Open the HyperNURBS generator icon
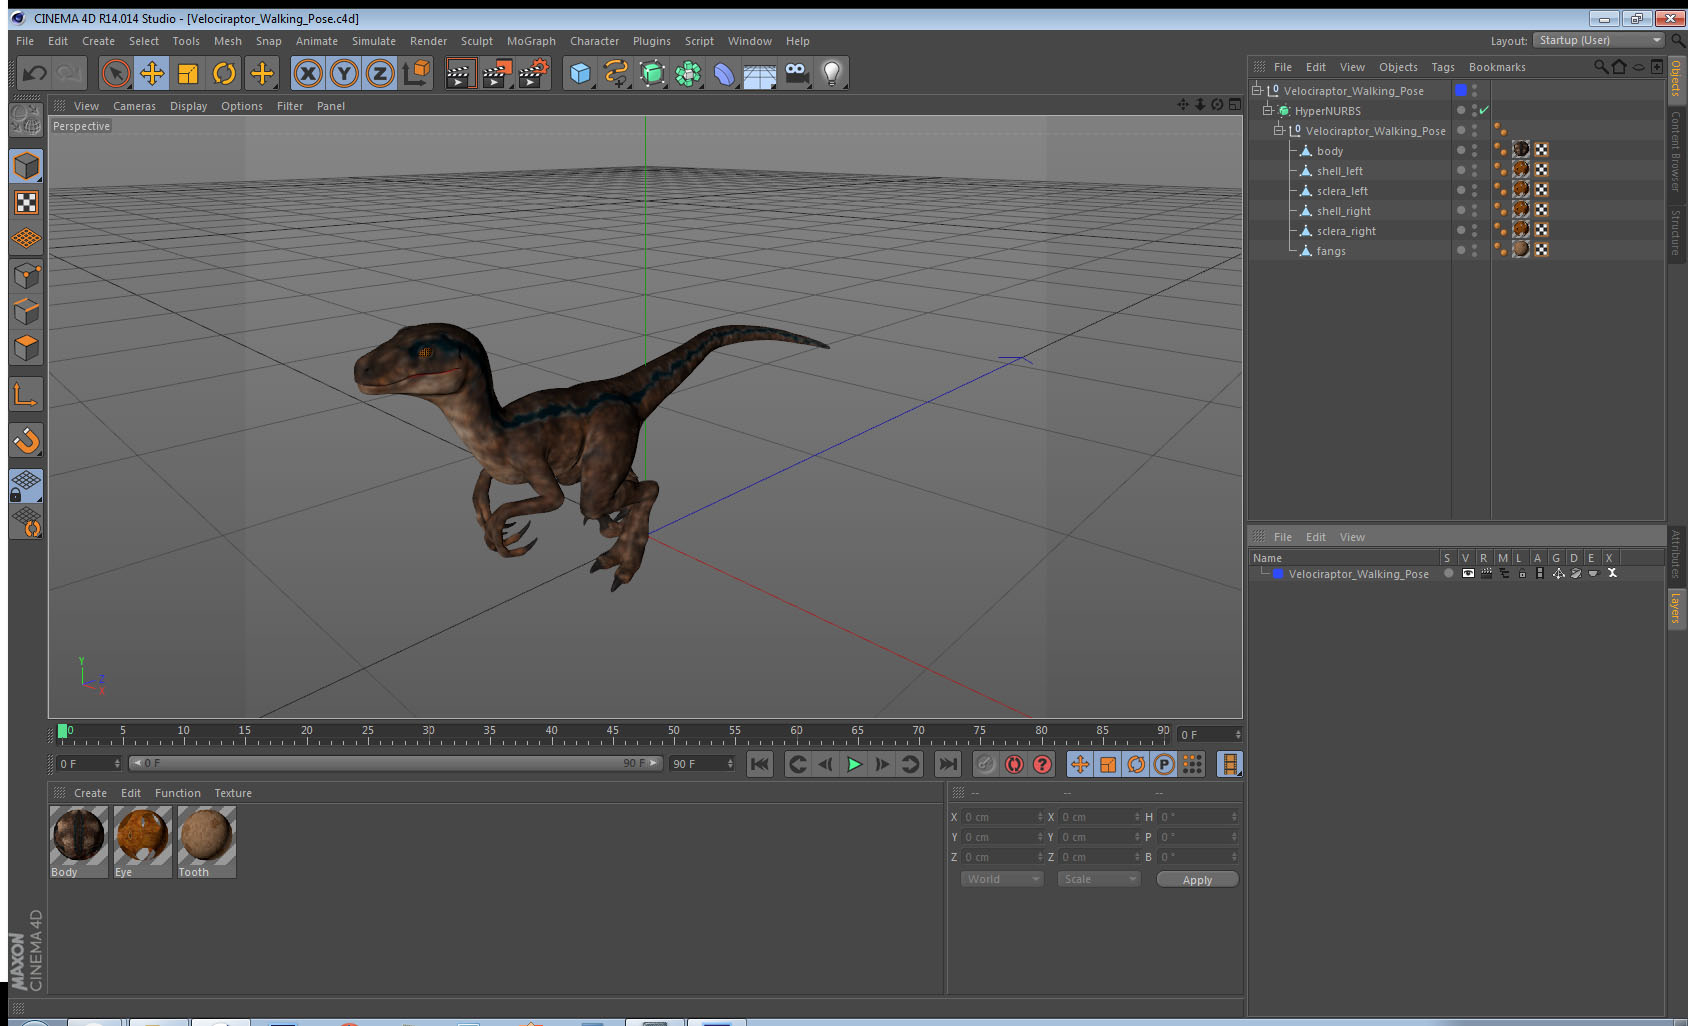Viewport: 1688px width, 1026px height. tap(652, 73)
